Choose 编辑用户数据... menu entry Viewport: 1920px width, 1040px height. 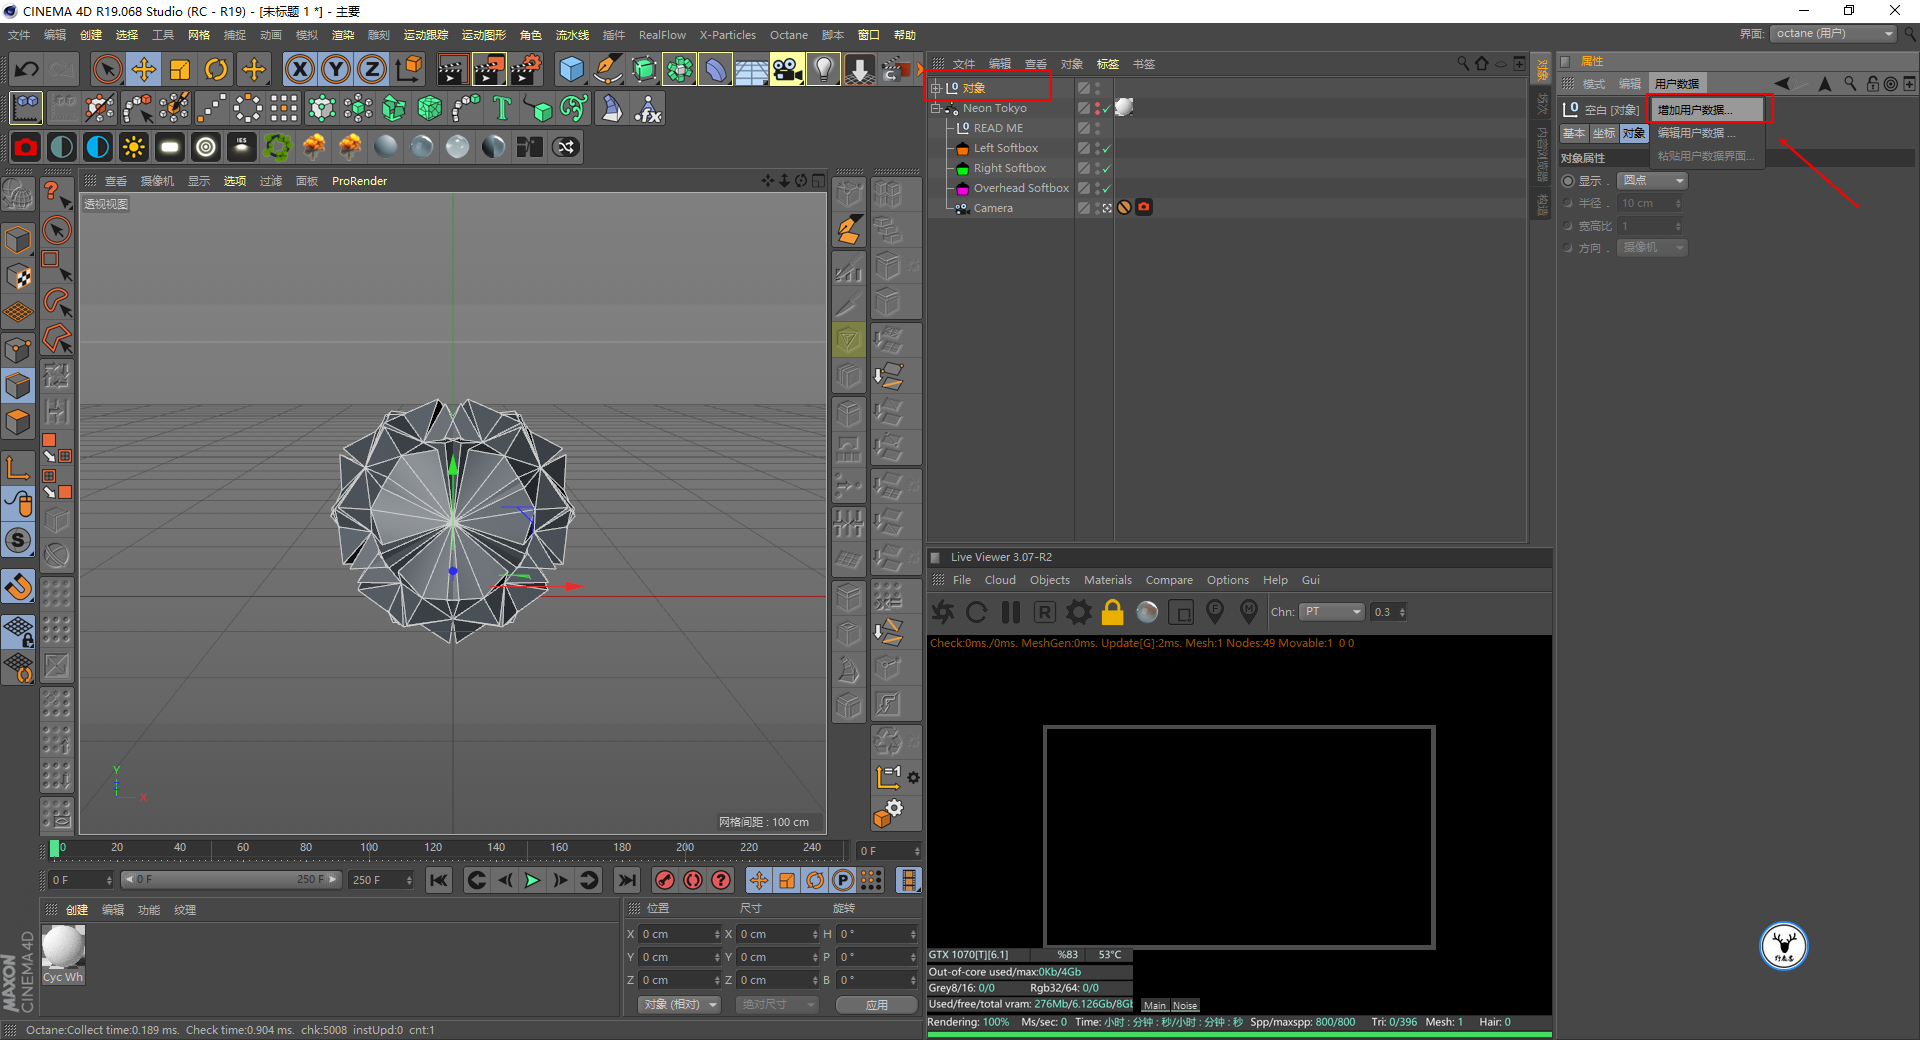tap(1709, 133)
